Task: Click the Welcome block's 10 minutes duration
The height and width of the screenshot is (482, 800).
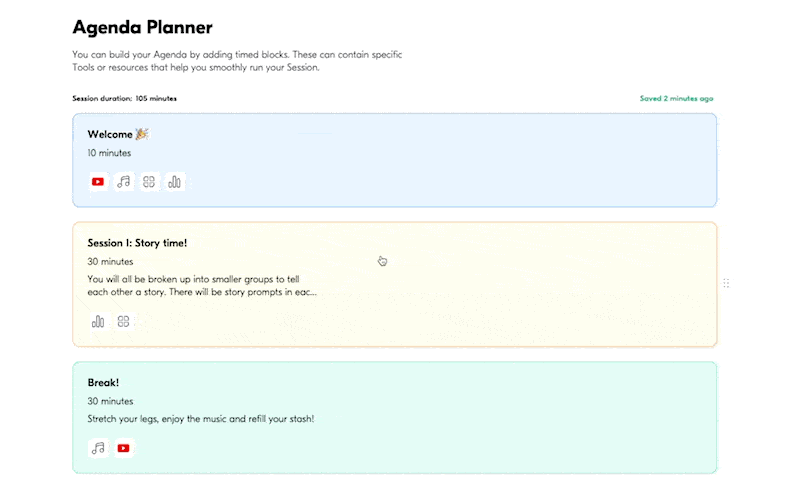Action: [109, 153]
